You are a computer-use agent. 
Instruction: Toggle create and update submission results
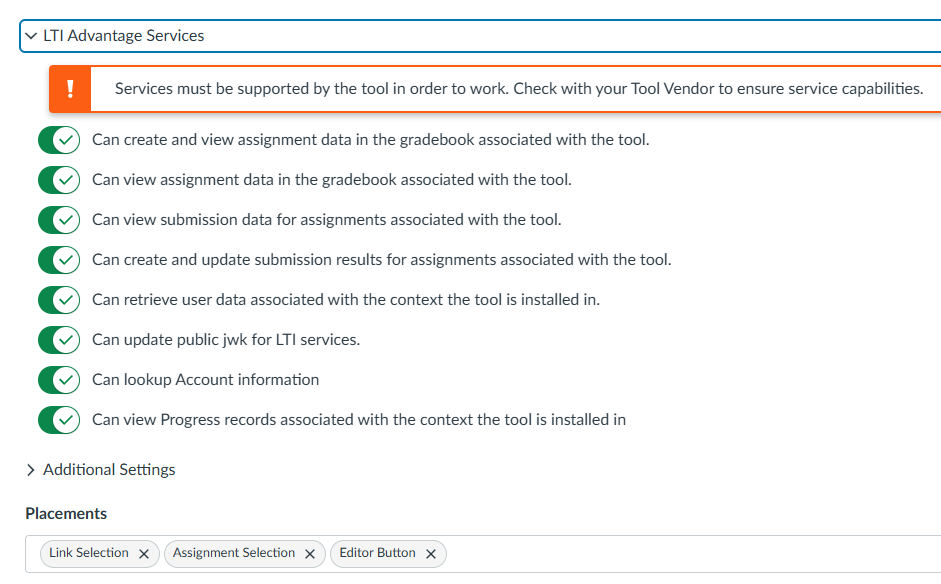click(x=59, y=260)
